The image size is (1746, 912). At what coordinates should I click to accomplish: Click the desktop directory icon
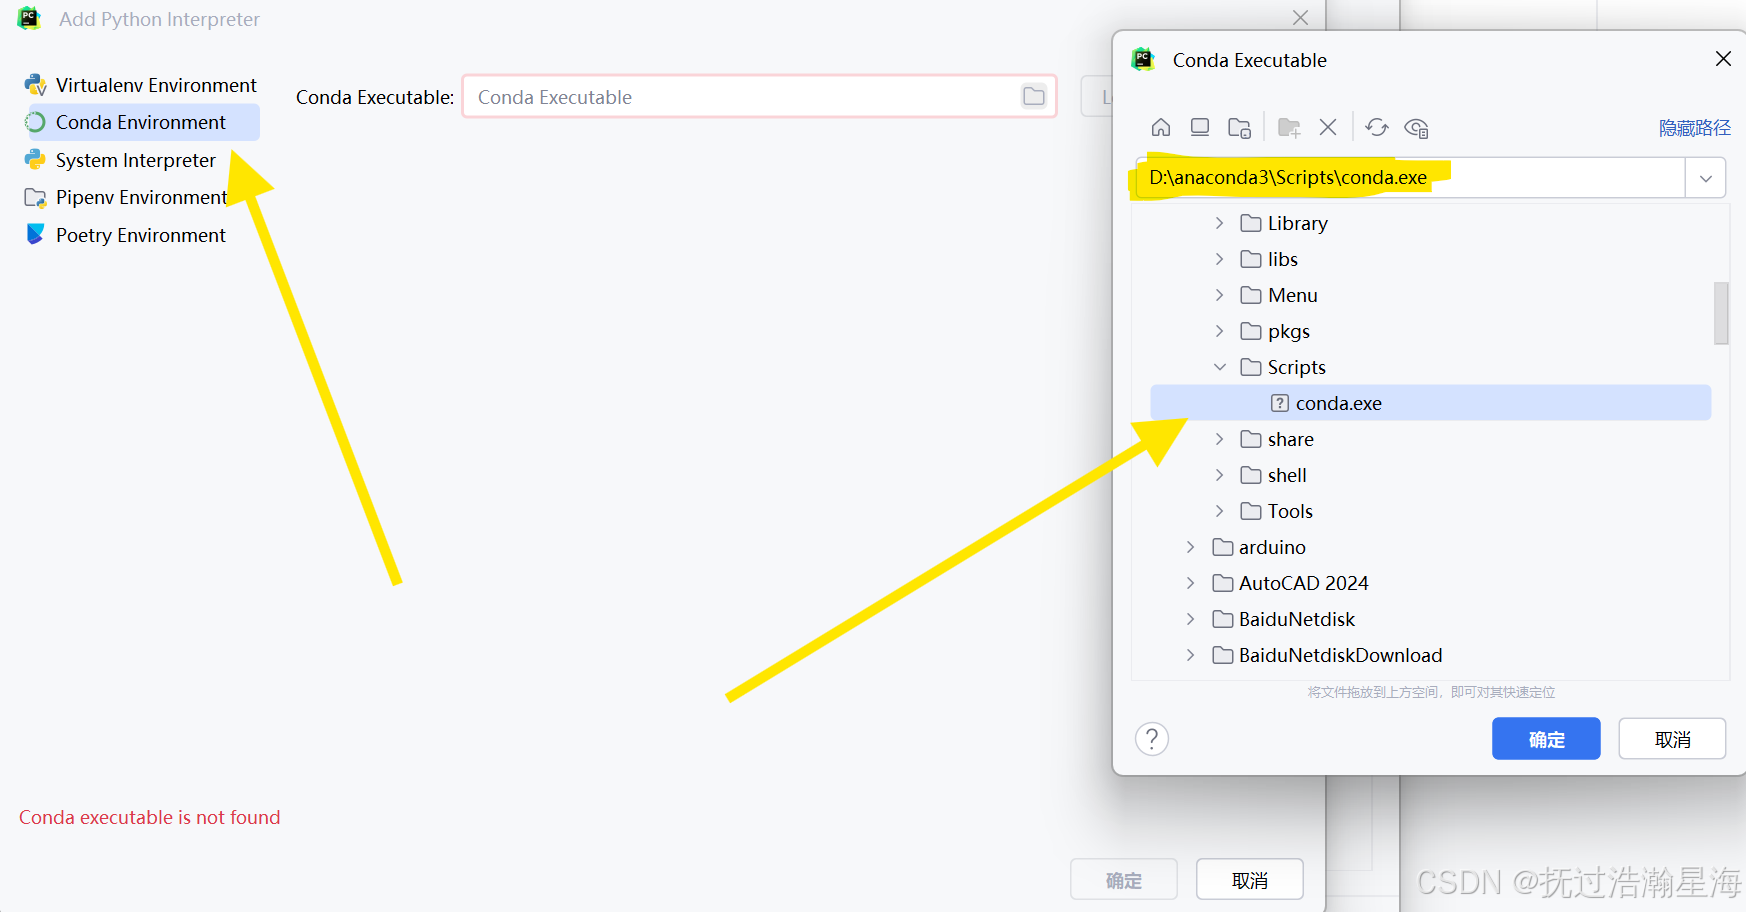tap(1199, 127)
